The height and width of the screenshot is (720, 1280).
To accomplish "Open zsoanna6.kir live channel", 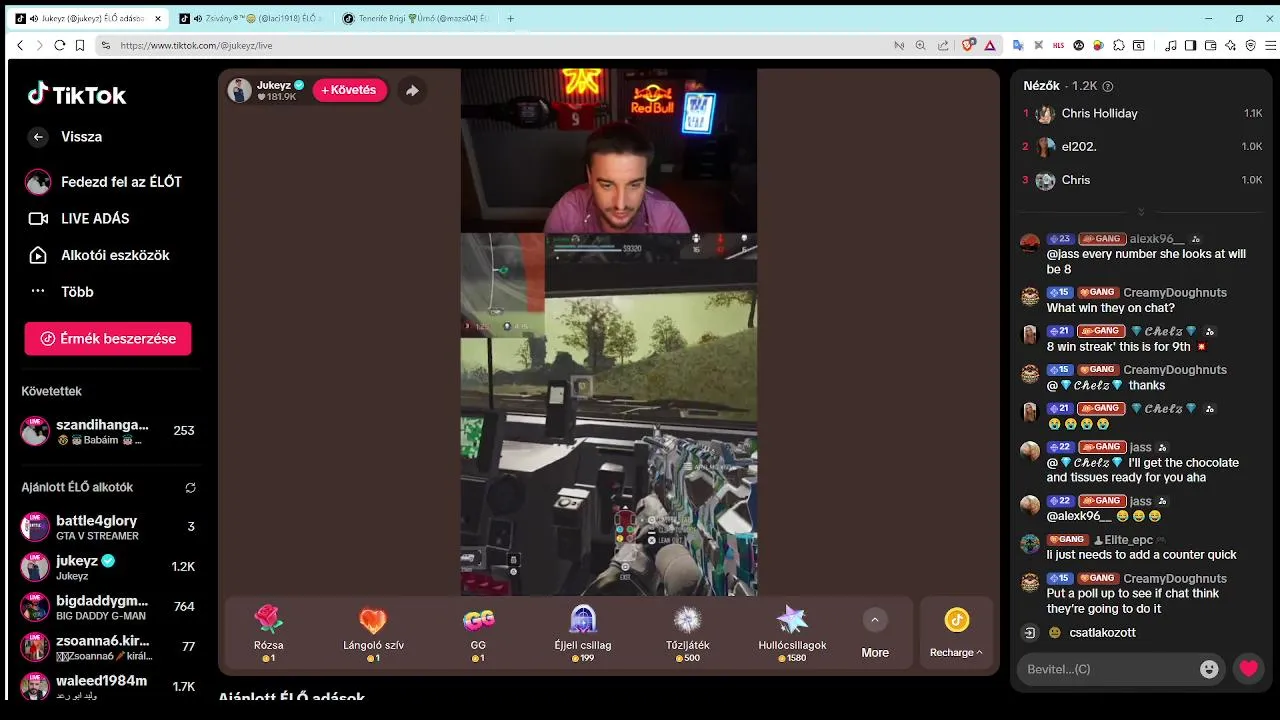I will (x=108, y=647).
